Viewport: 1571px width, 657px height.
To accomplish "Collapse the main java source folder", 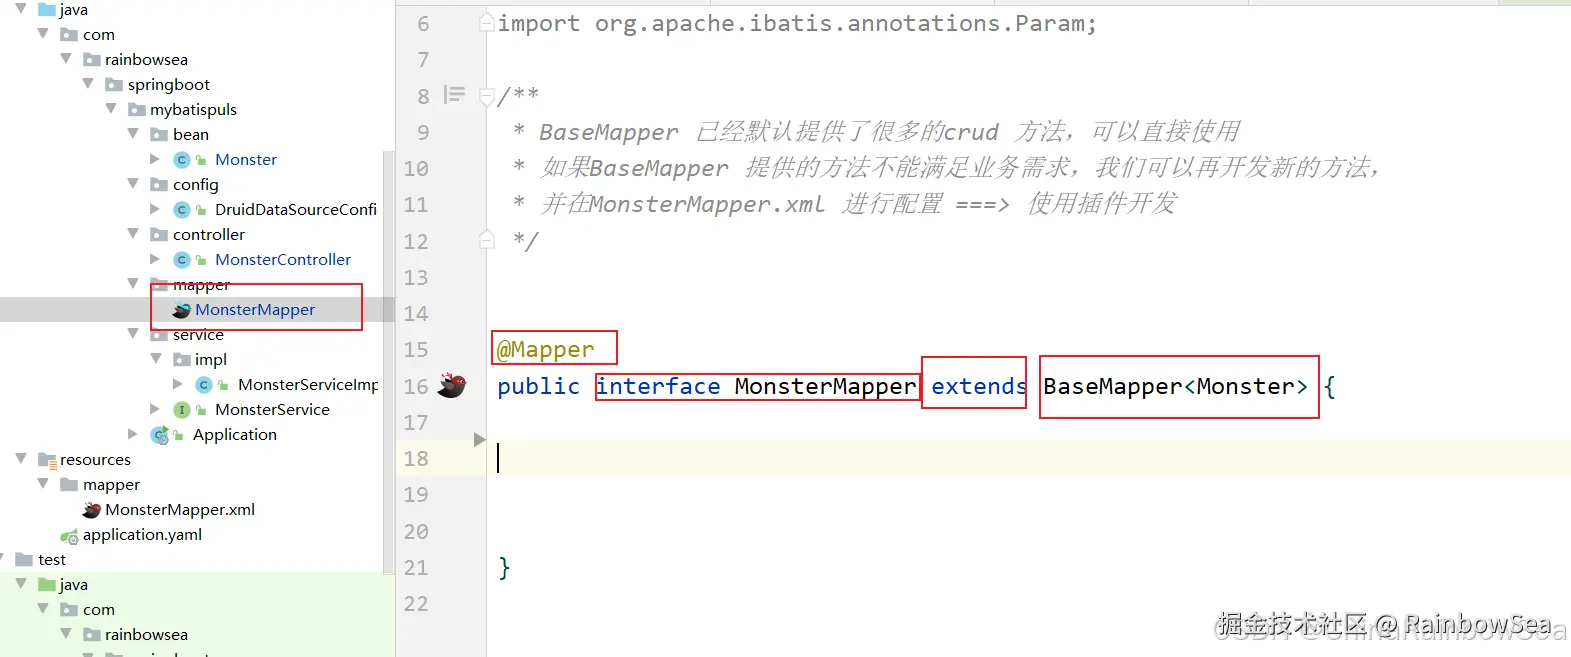I will click(20, 9).
